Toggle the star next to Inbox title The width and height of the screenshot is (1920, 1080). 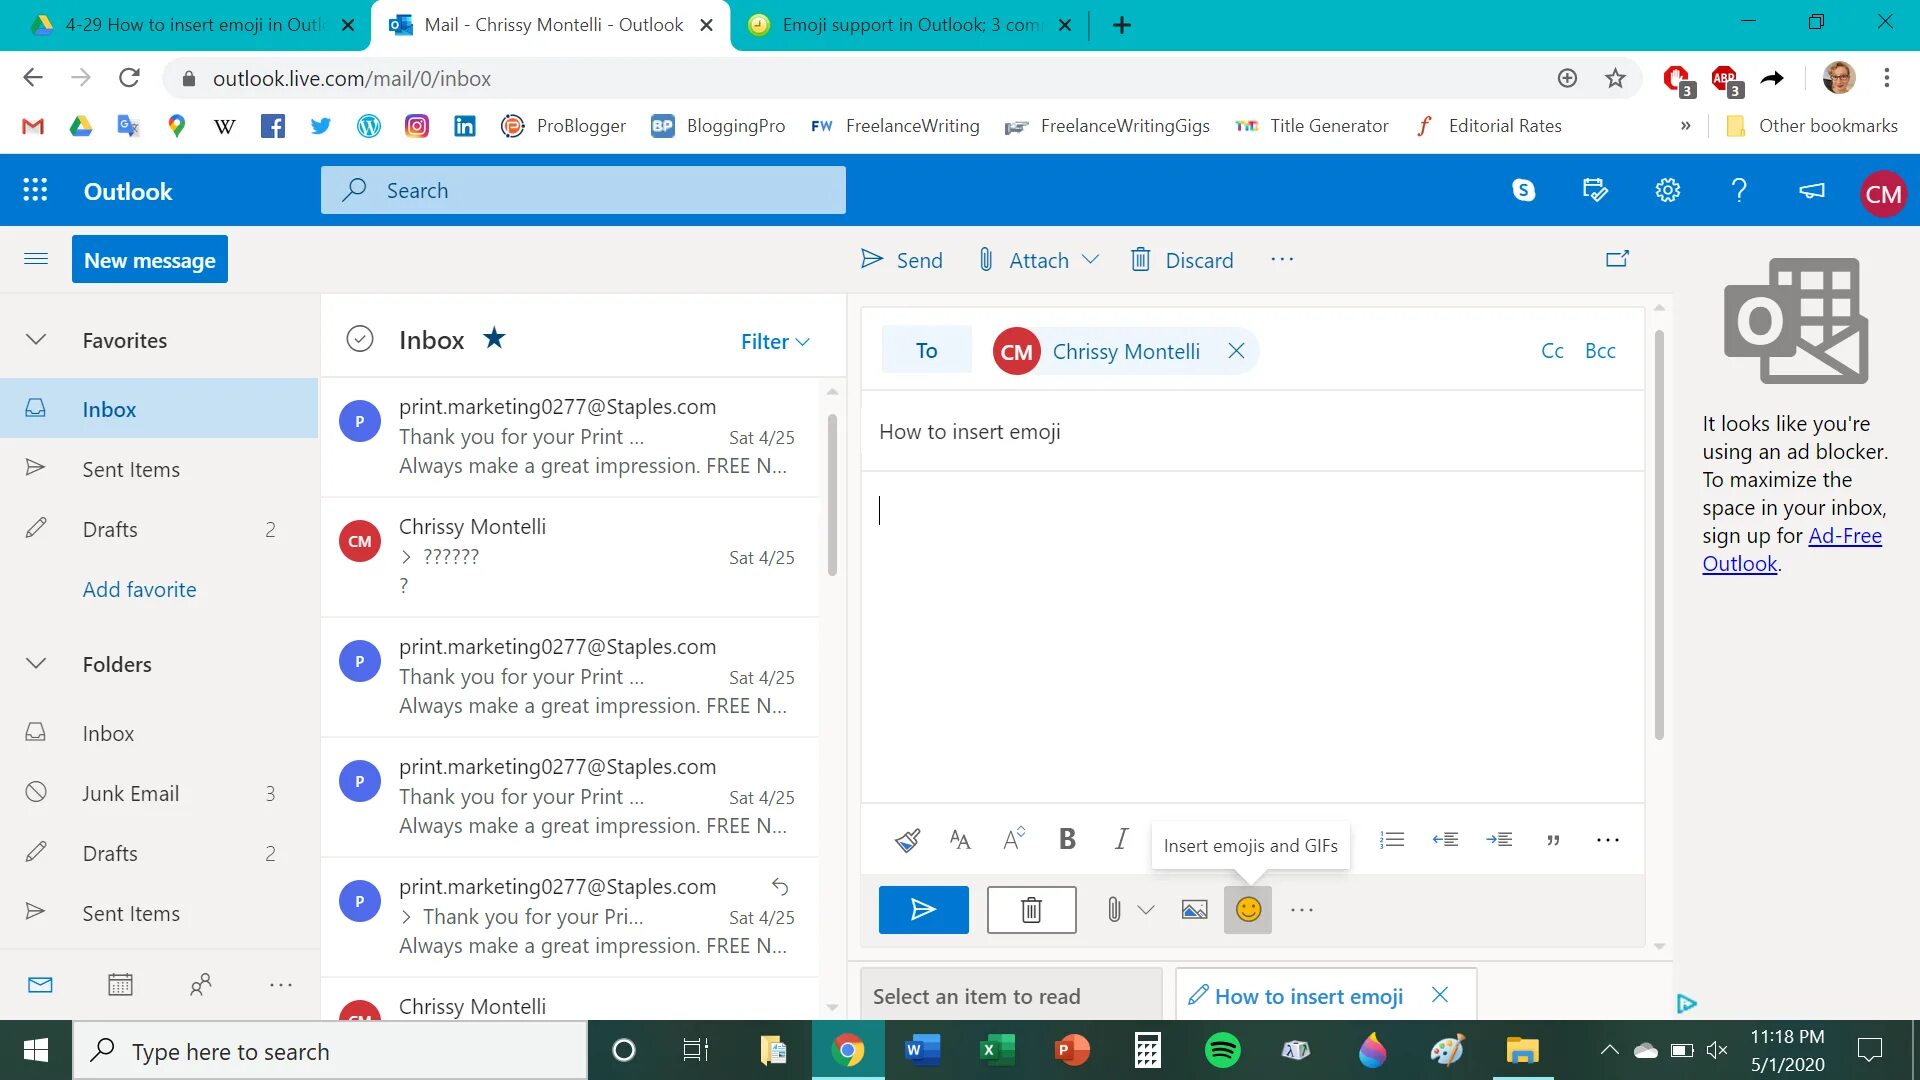pyautogui.click(x=494, y=339)
